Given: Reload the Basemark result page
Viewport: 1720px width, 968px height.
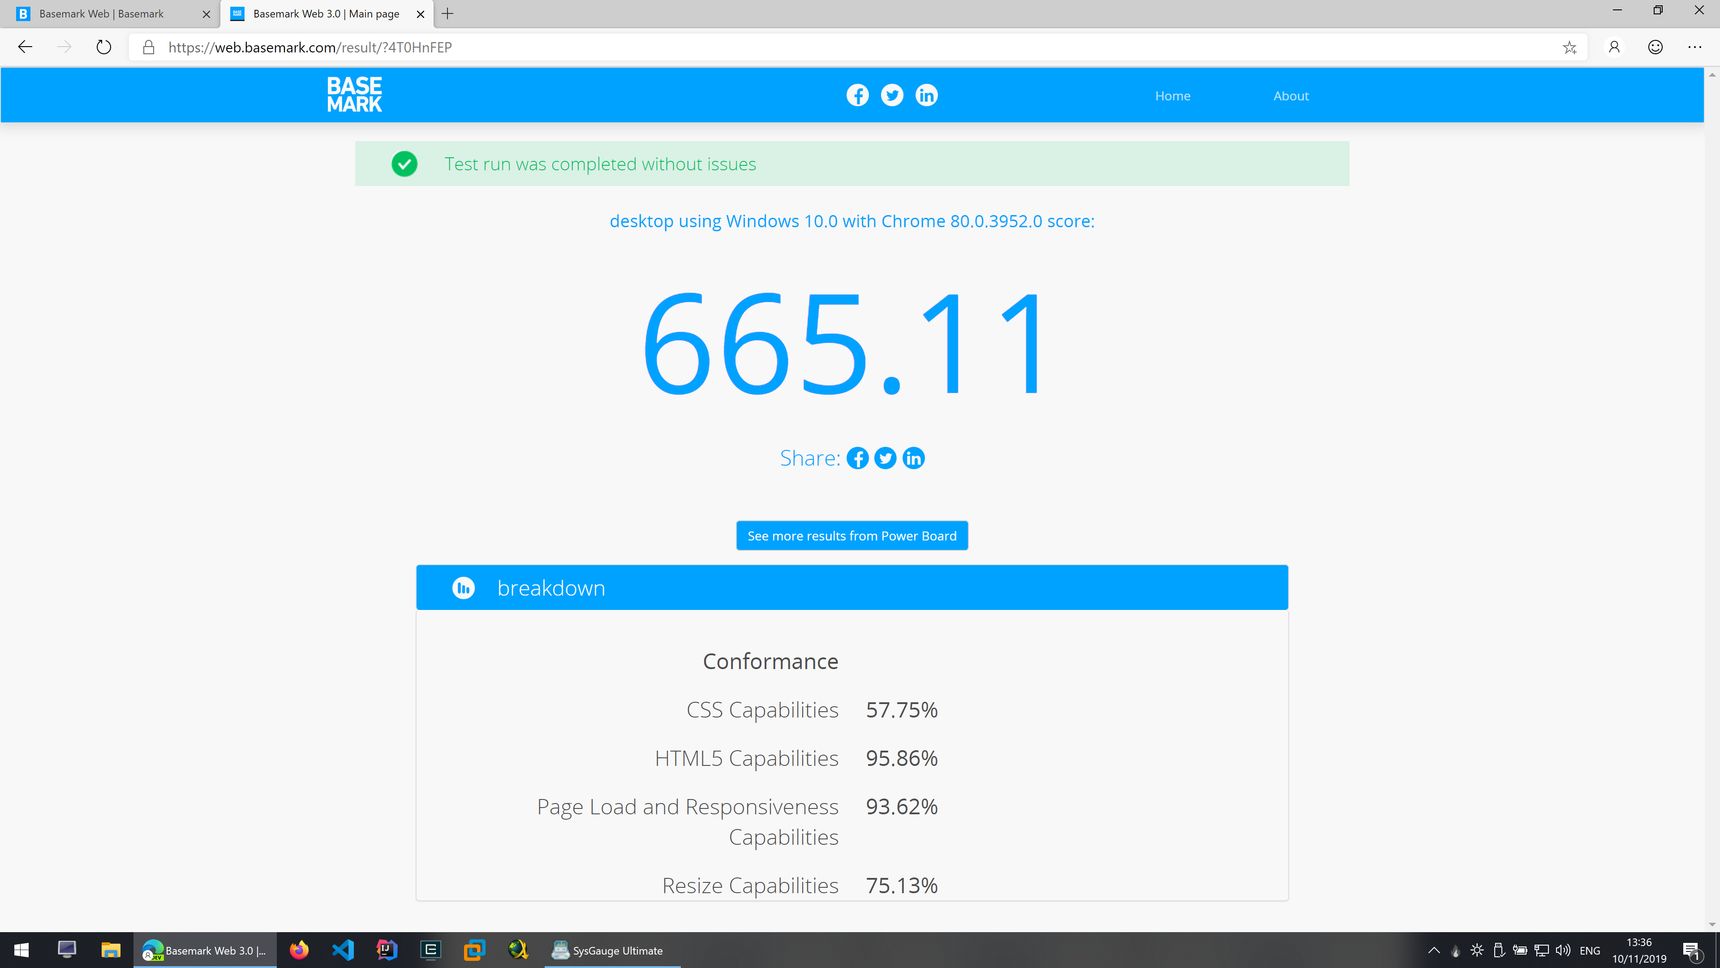Looking at the screenshot, I should 103,47.
